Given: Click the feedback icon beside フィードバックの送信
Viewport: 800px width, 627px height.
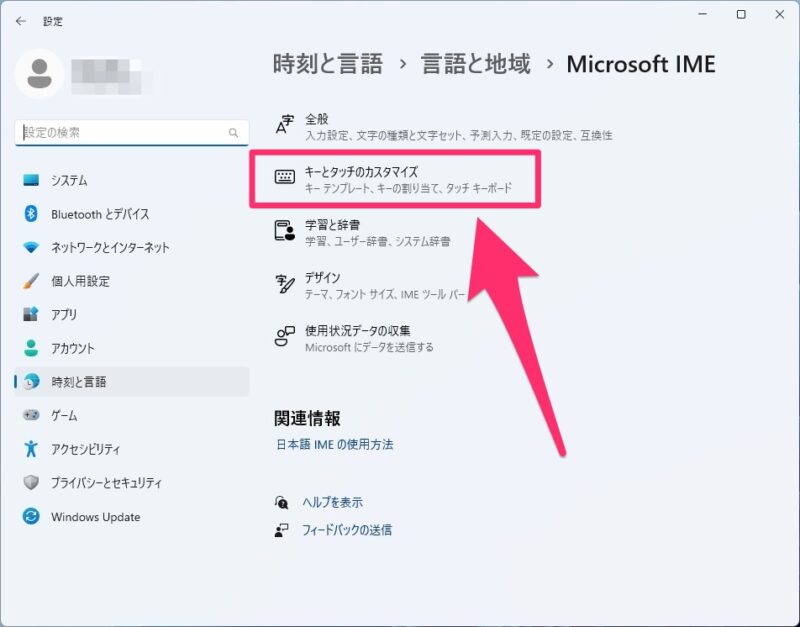Looking at the screenshot, I should tap(281, 531).
